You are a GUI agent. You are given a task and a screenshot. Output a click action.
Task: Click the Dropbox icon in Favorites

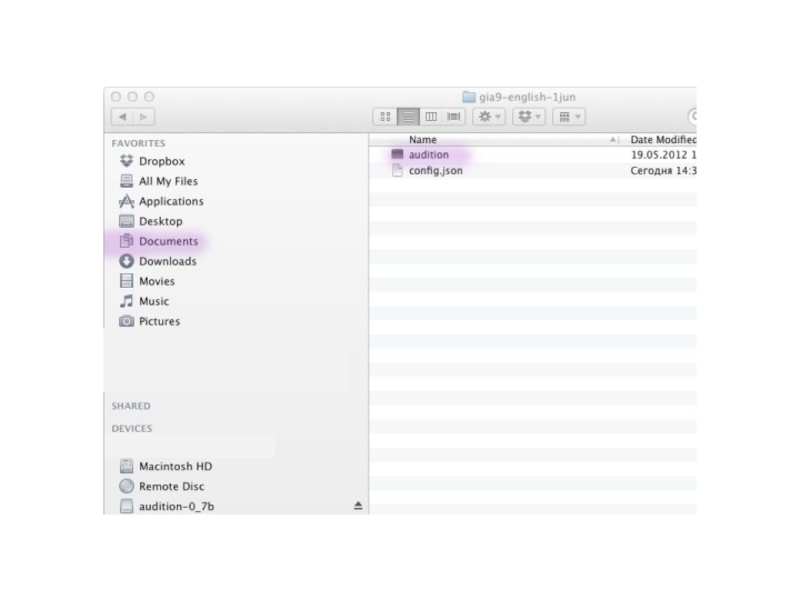[x=127, y=161]
